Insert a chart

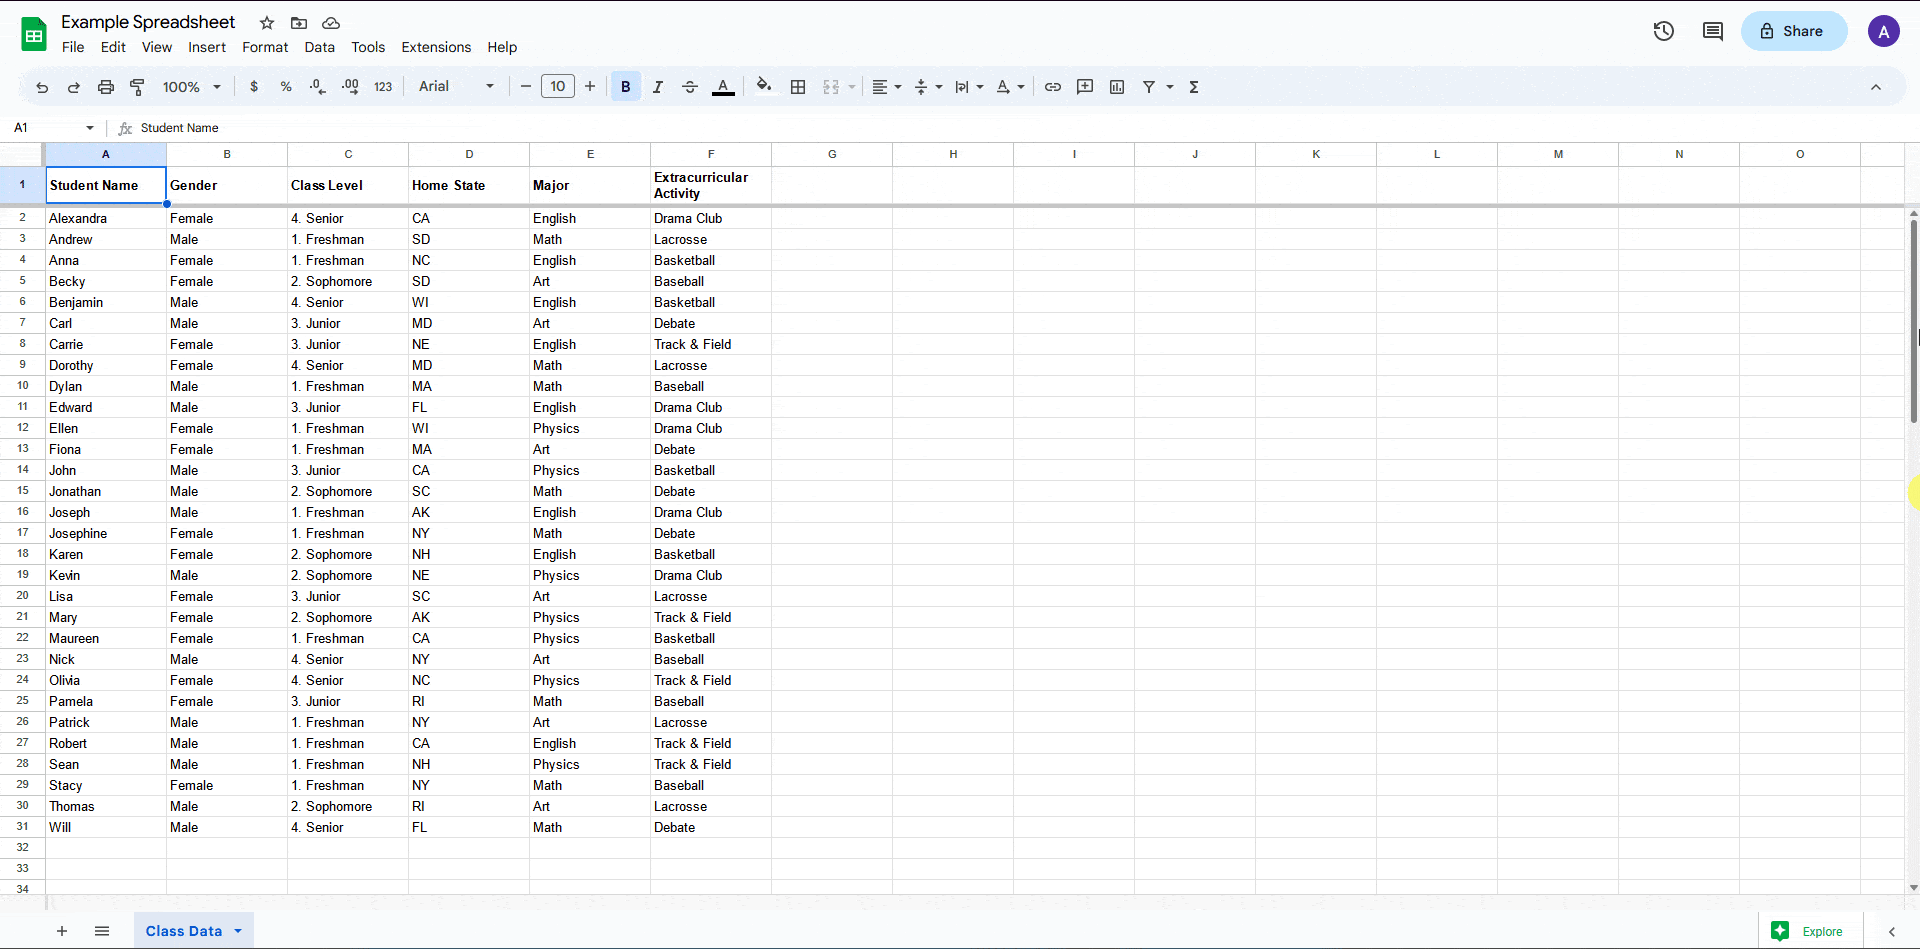coord(1117,87)
